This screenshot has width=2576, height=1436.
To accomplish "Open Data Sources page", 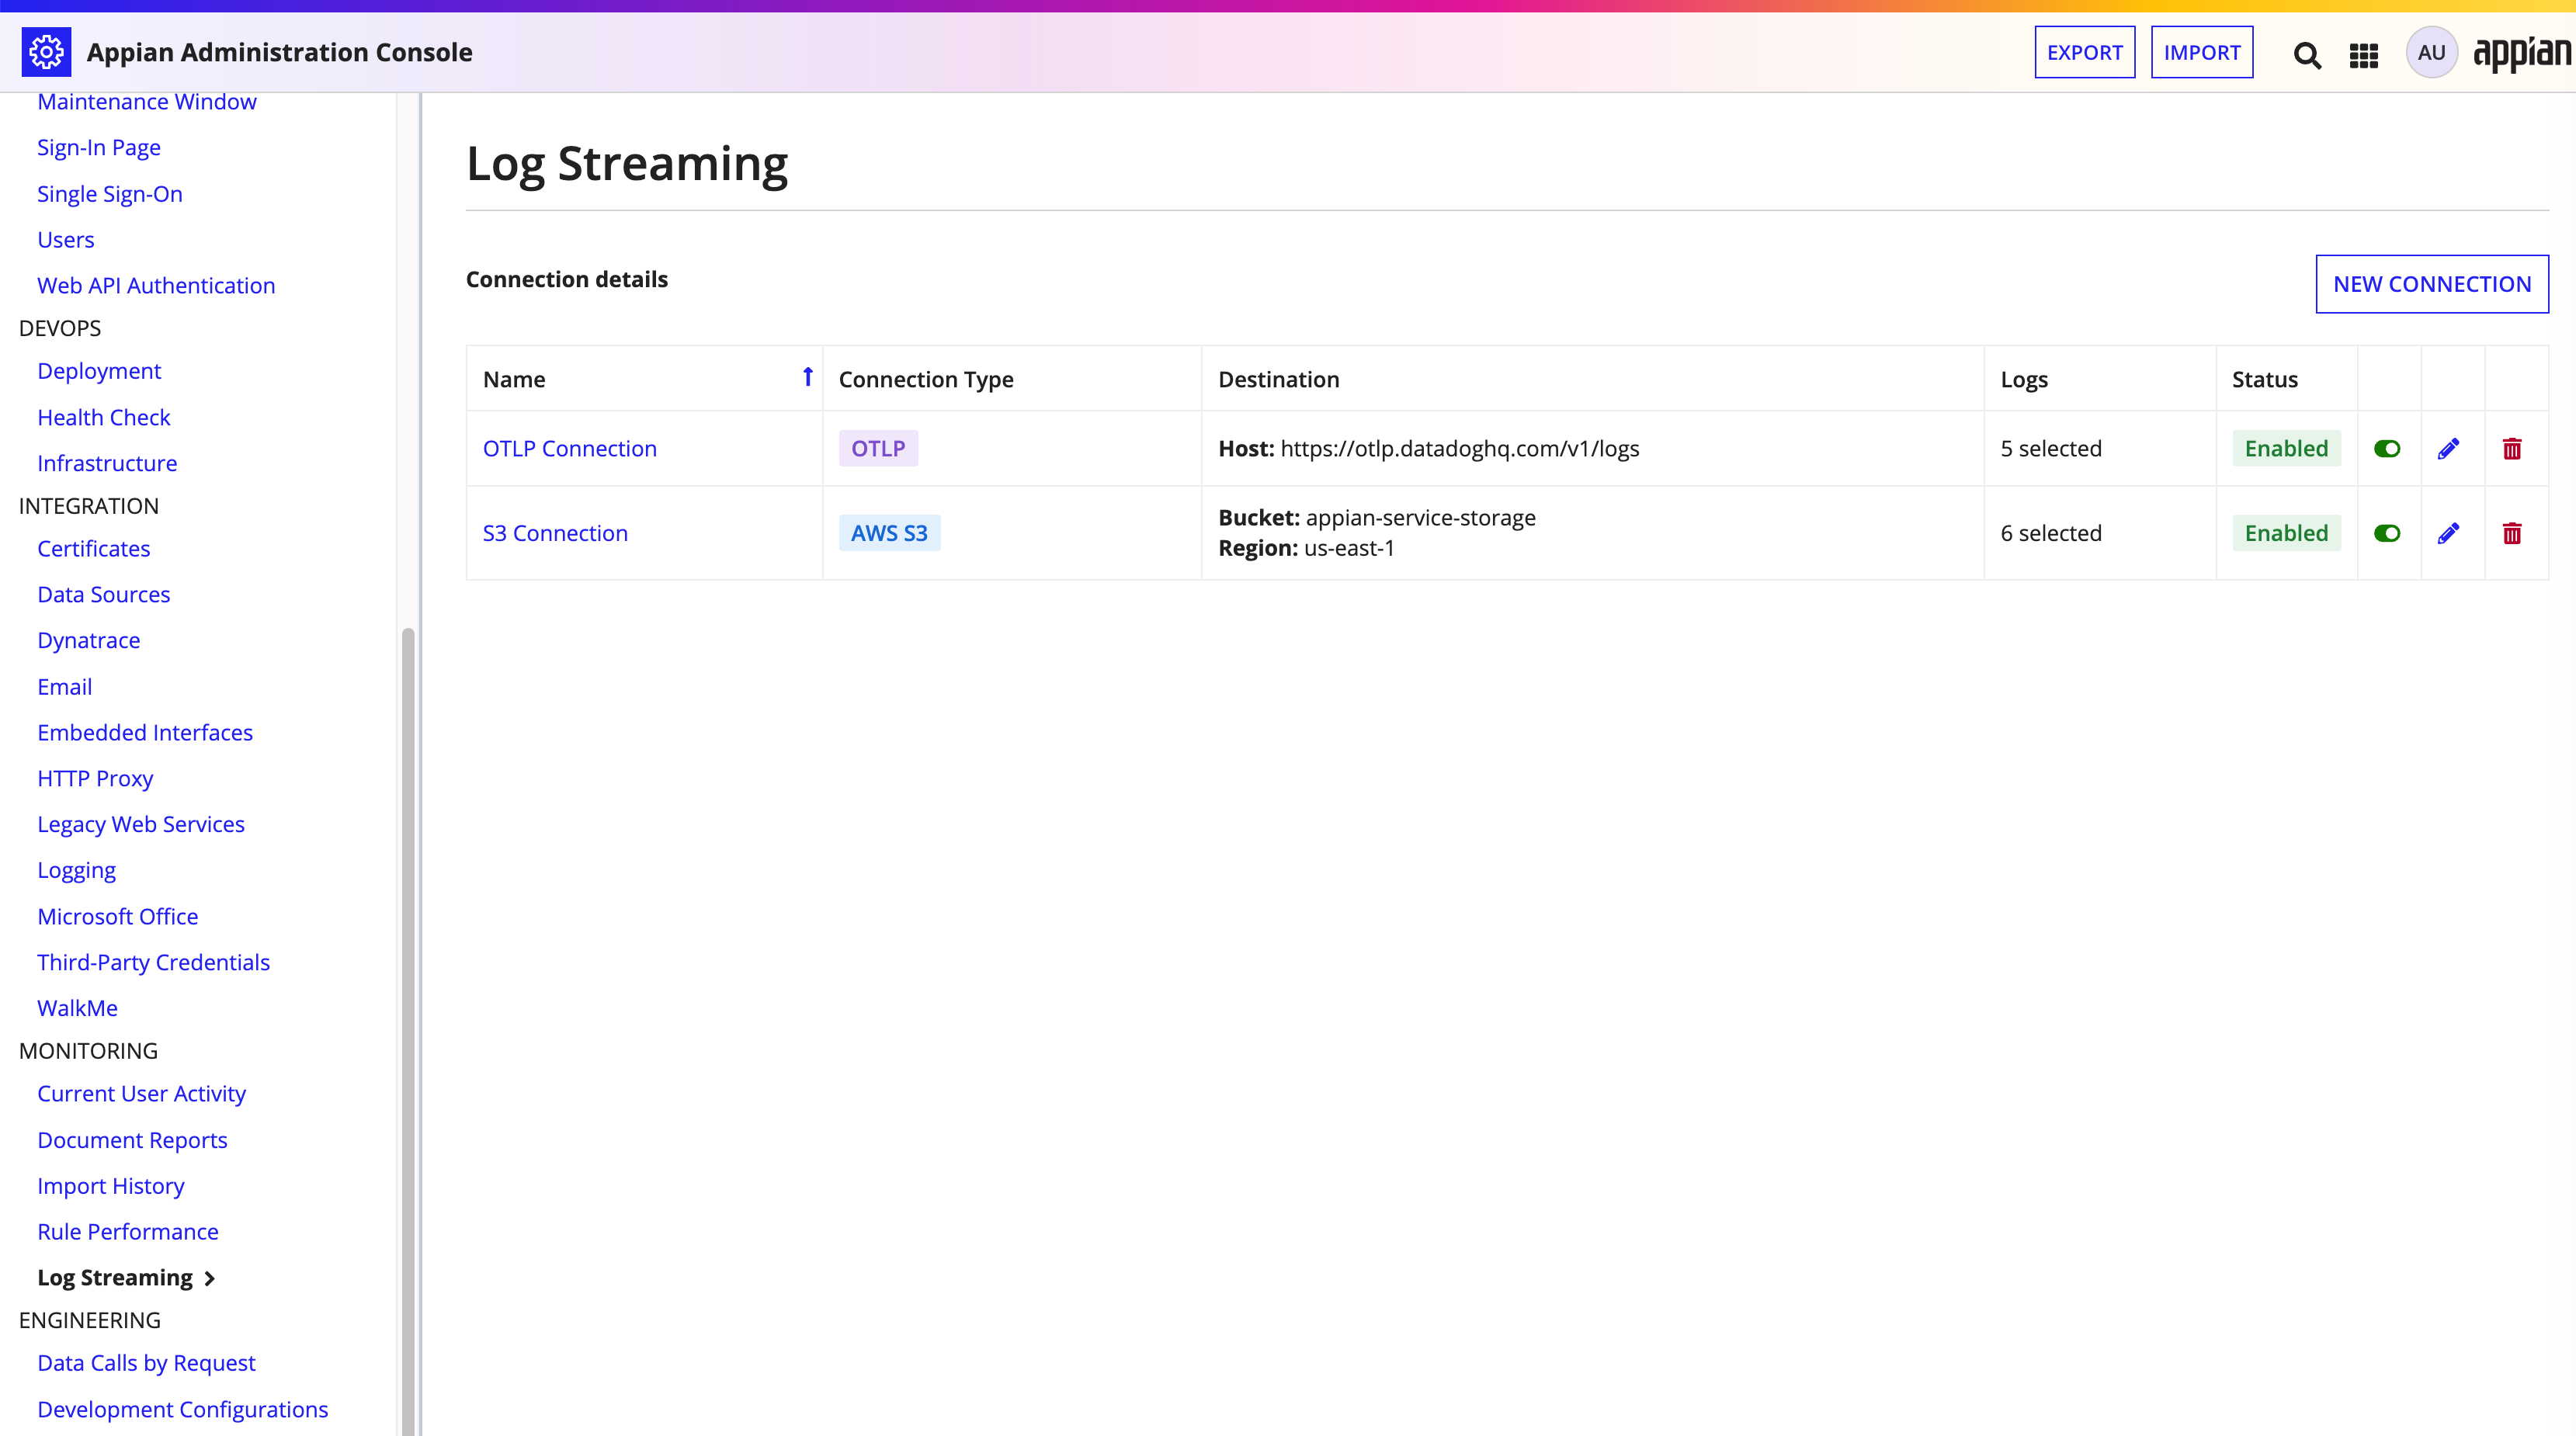I will 104,595.
